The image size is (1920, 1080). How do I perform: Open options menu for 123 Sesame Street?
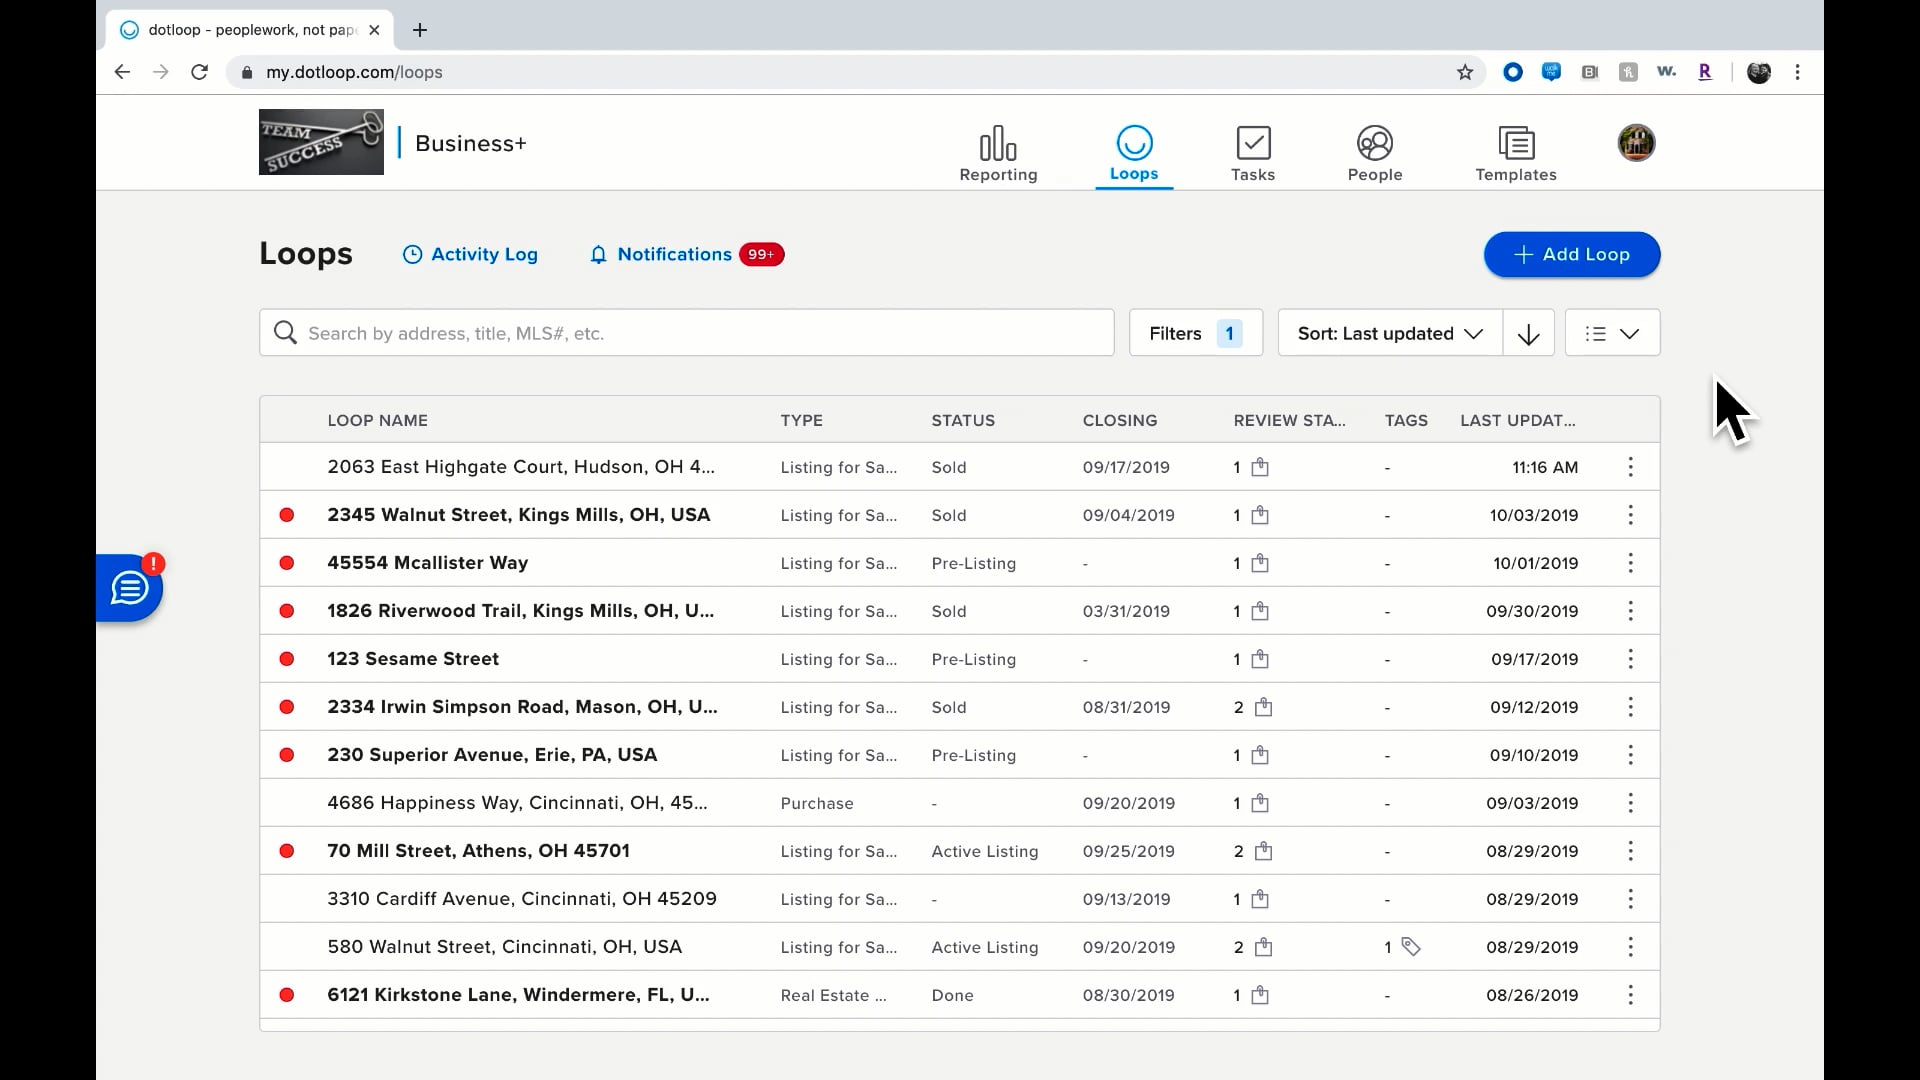[1630, 659]
